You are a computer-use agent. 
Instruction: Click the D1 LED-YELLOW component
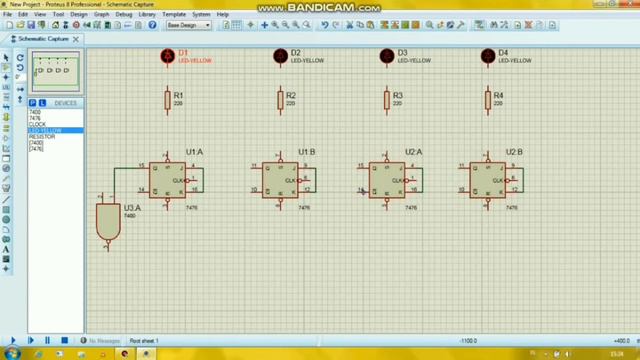click(x=167, y=56)
